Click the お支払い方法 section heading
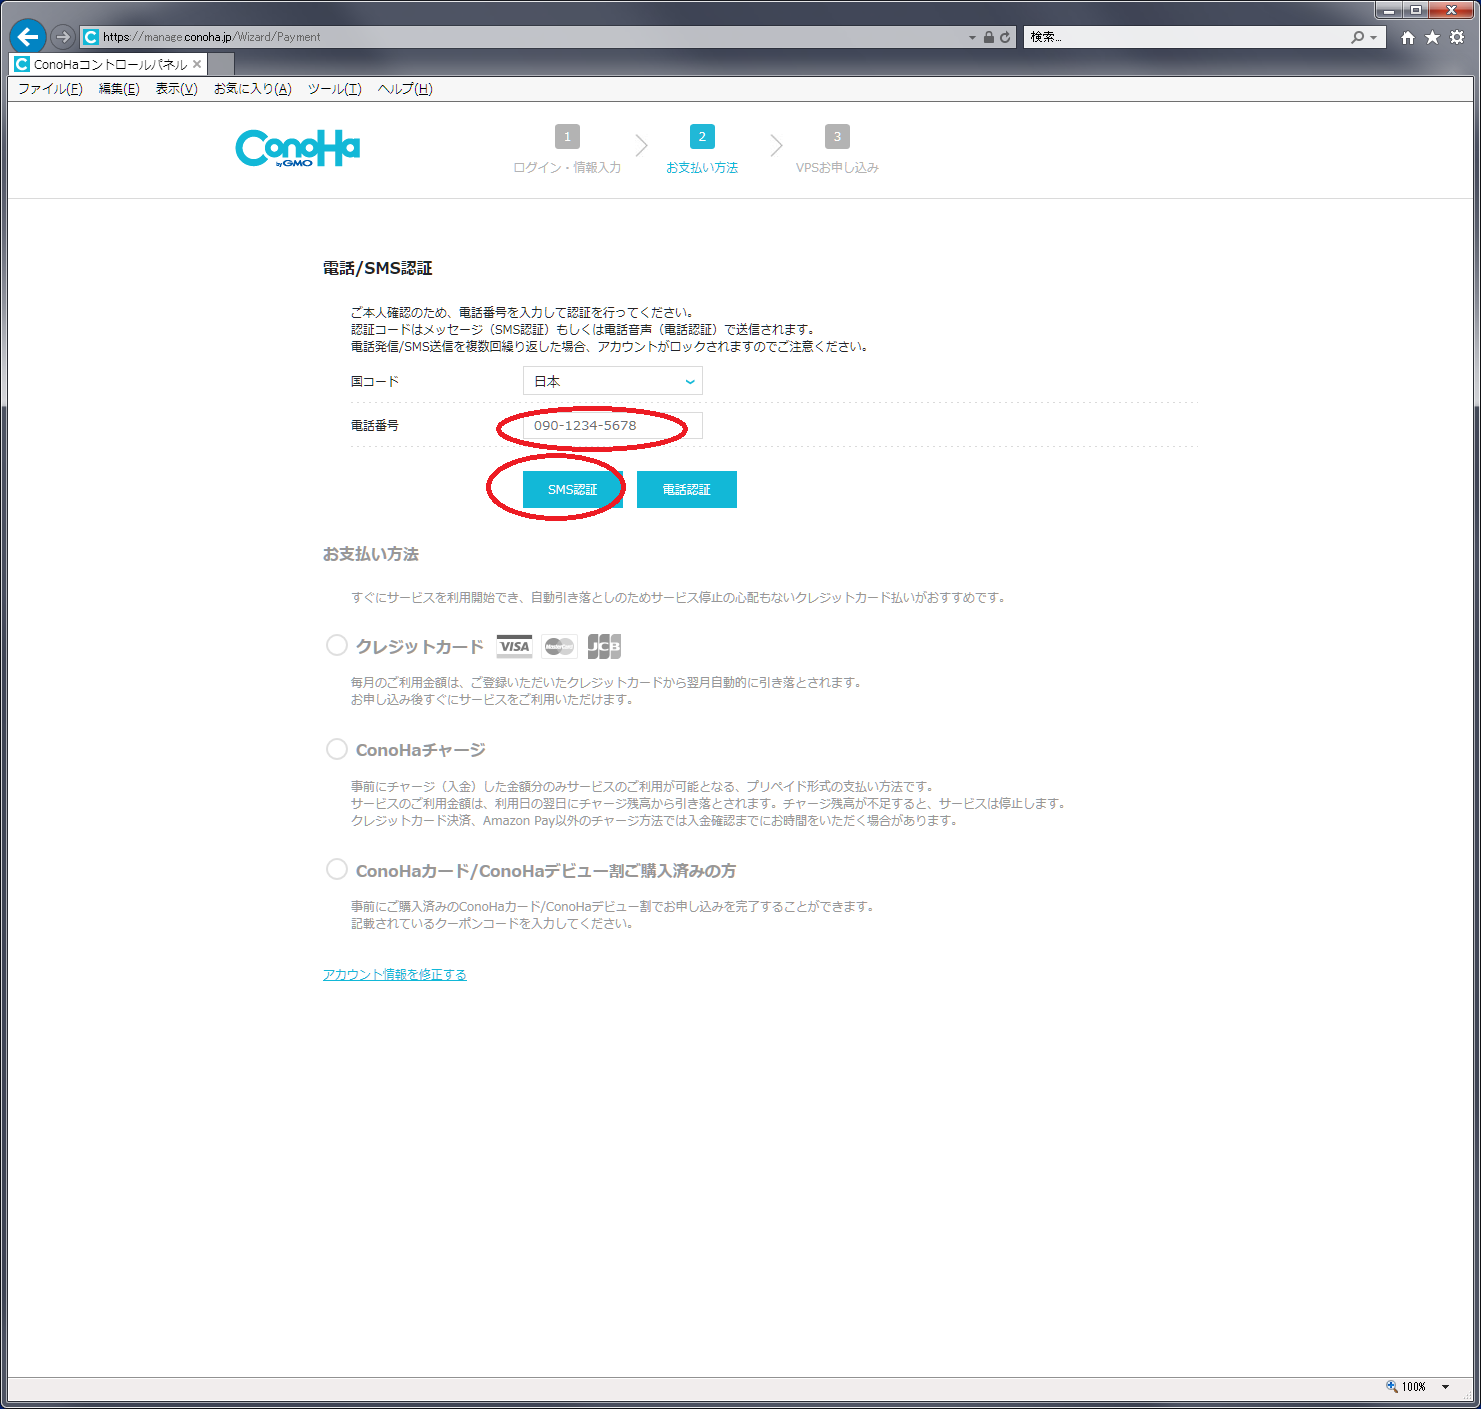This screenshot has height=1409, width=1481. pyautogui.click(x=371, y=554)
